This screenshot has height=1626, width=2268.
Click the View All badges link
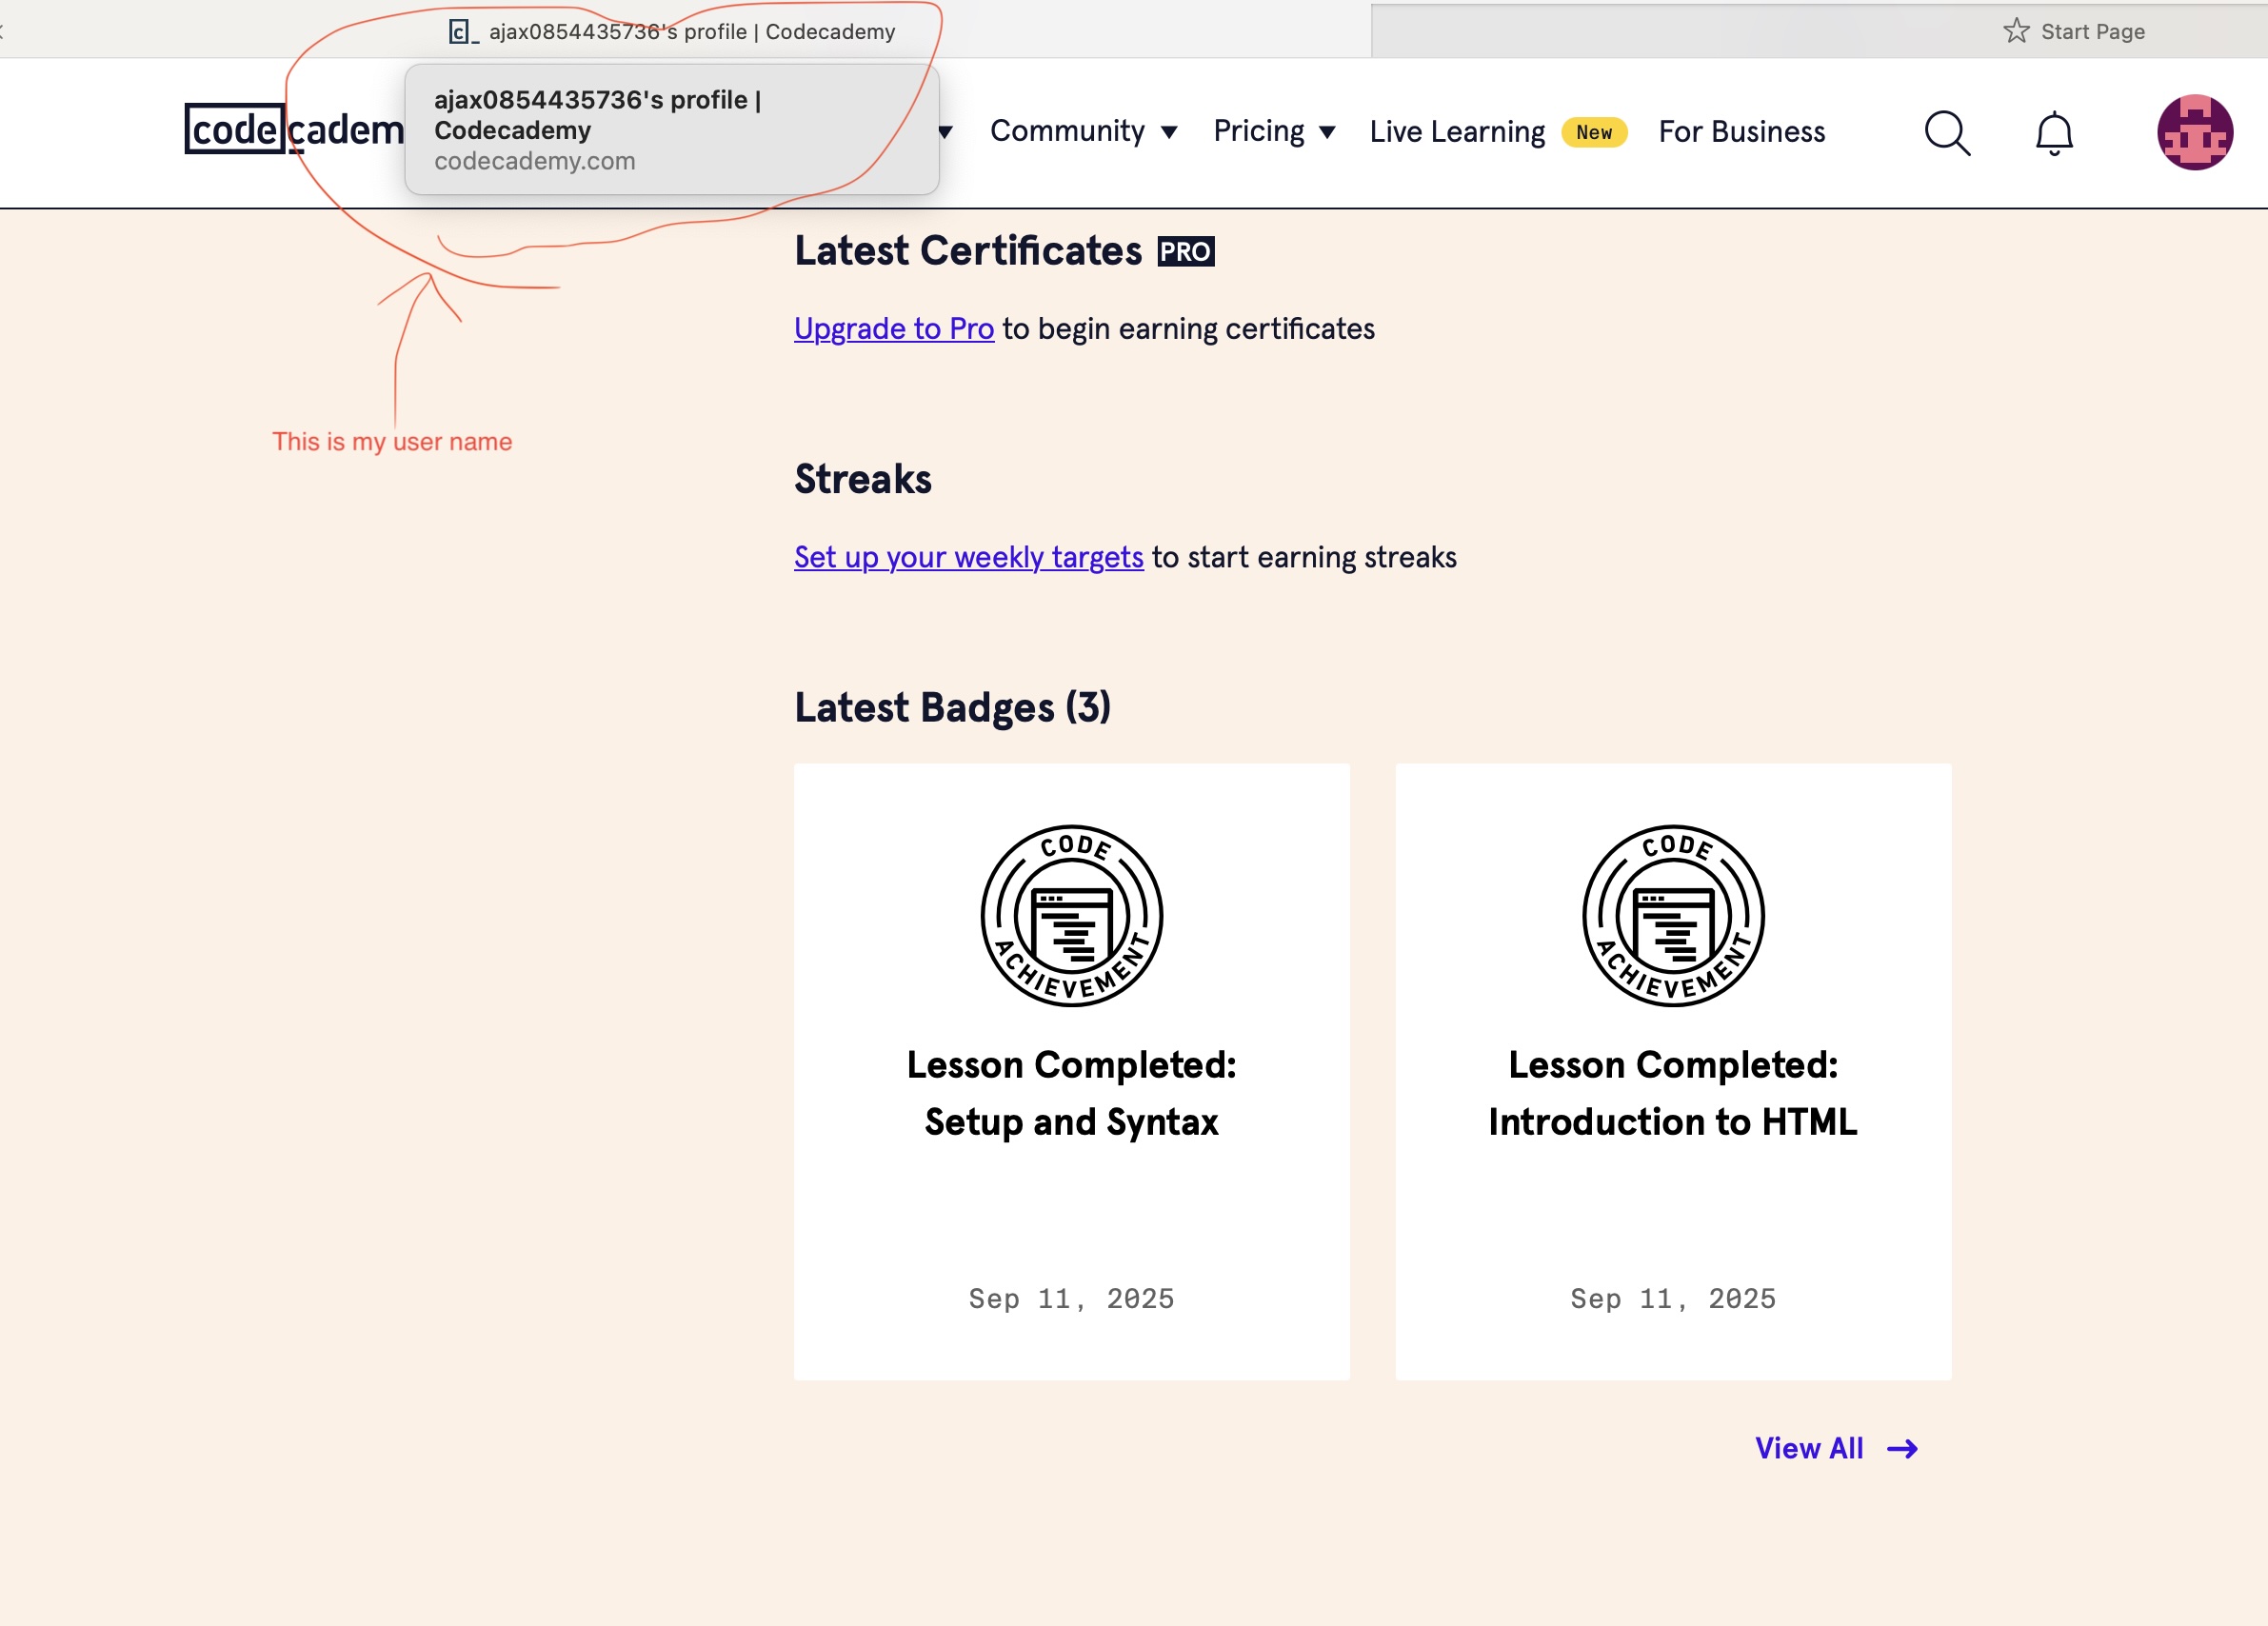[x=1808, y=1448]
